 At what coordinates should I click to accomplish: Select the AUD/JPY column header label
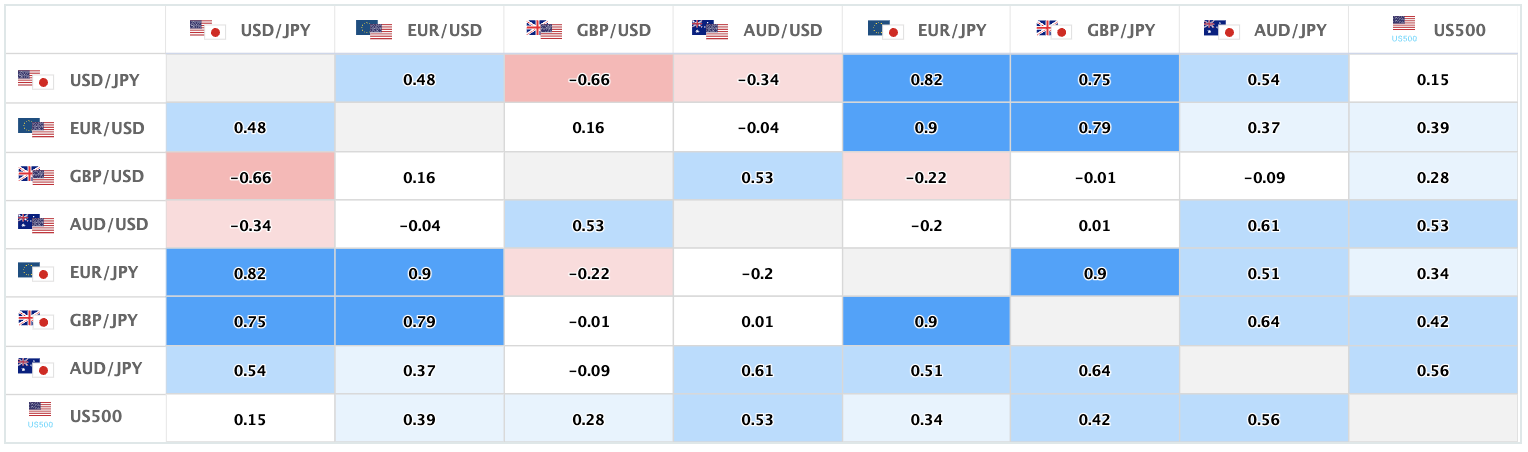(x=1290, y=30)
